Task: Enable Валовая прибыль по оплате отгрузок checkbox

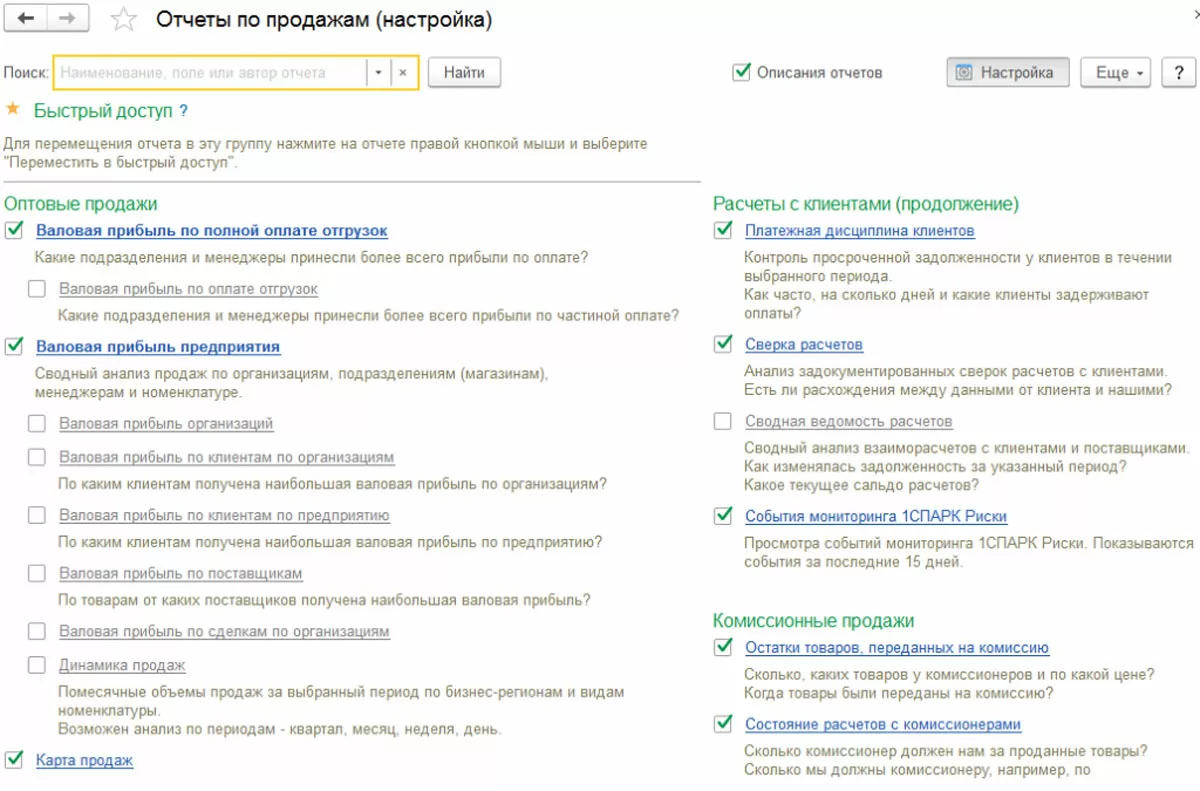Action: 37,289
